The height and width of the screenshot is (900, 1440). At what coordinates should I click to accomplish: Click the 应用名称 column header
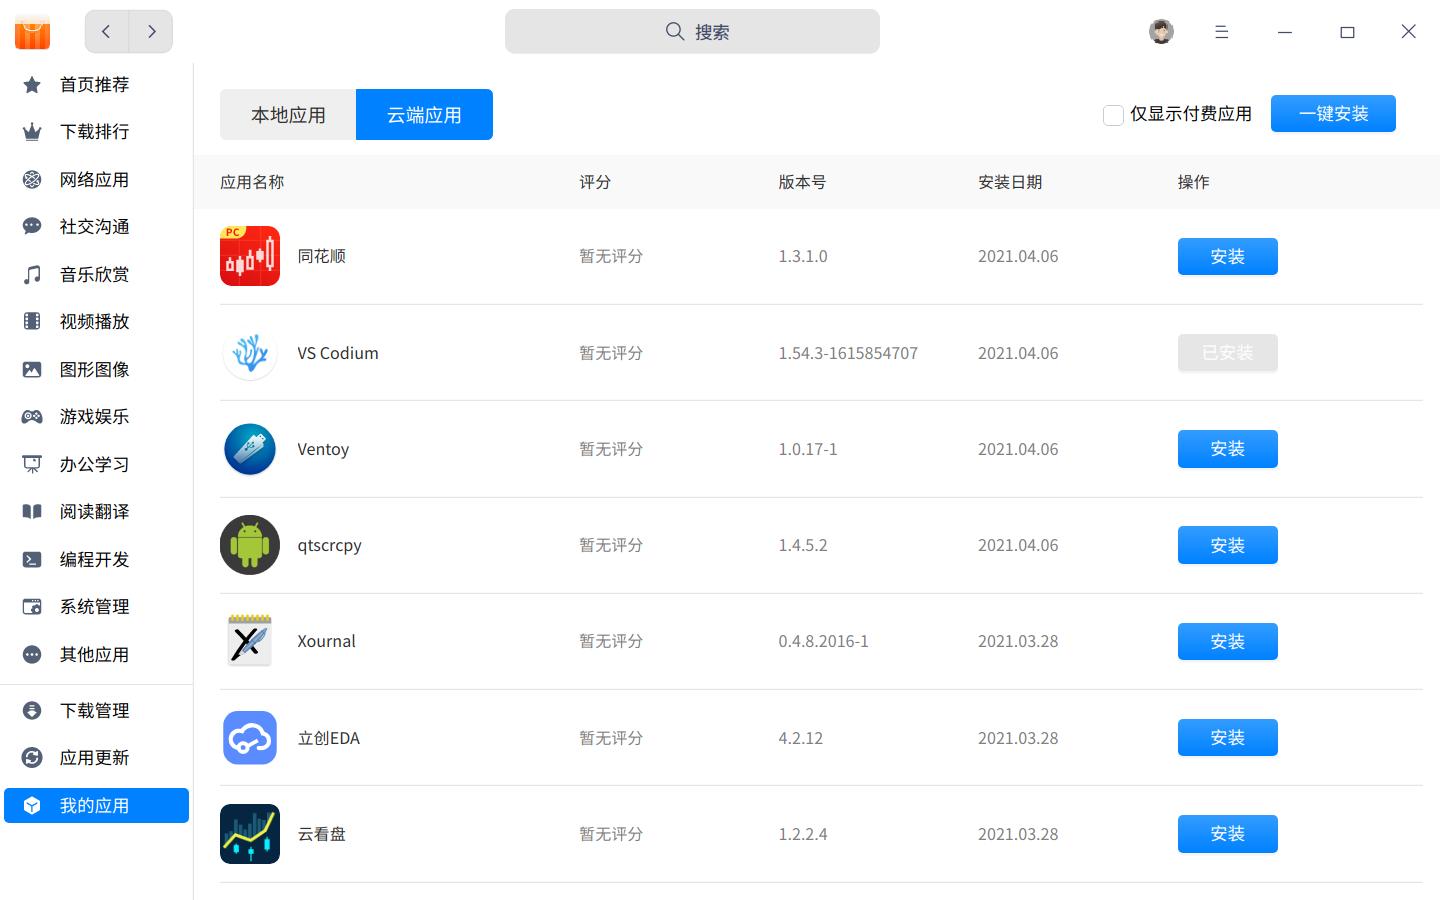(252, 182)
